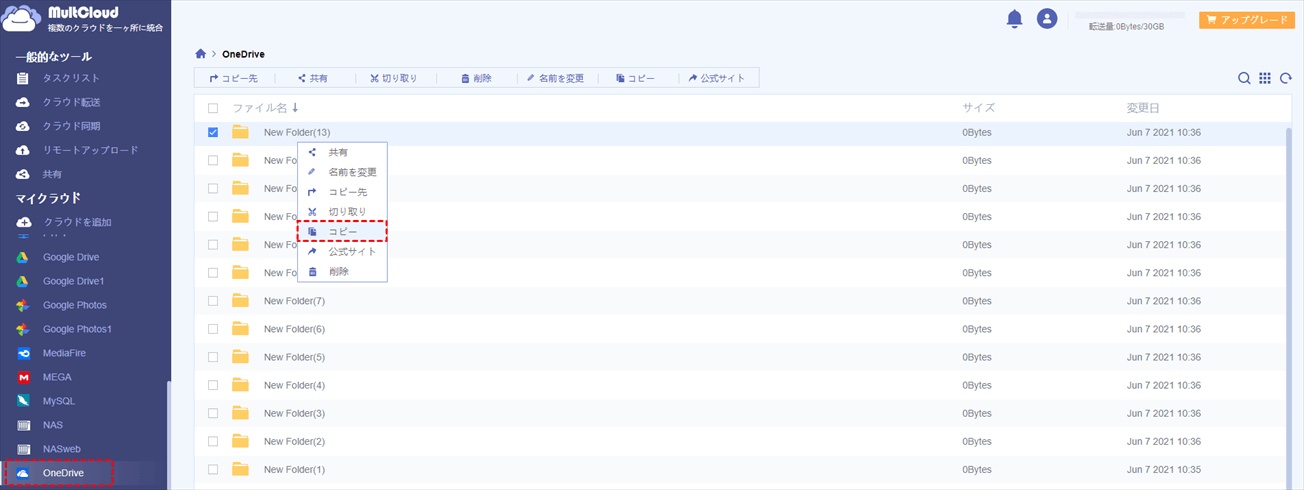Screen dimensions: 1304x490
Task: Select 削除 in the context menu
Action: pyautogui.click(x=342, y=272)
